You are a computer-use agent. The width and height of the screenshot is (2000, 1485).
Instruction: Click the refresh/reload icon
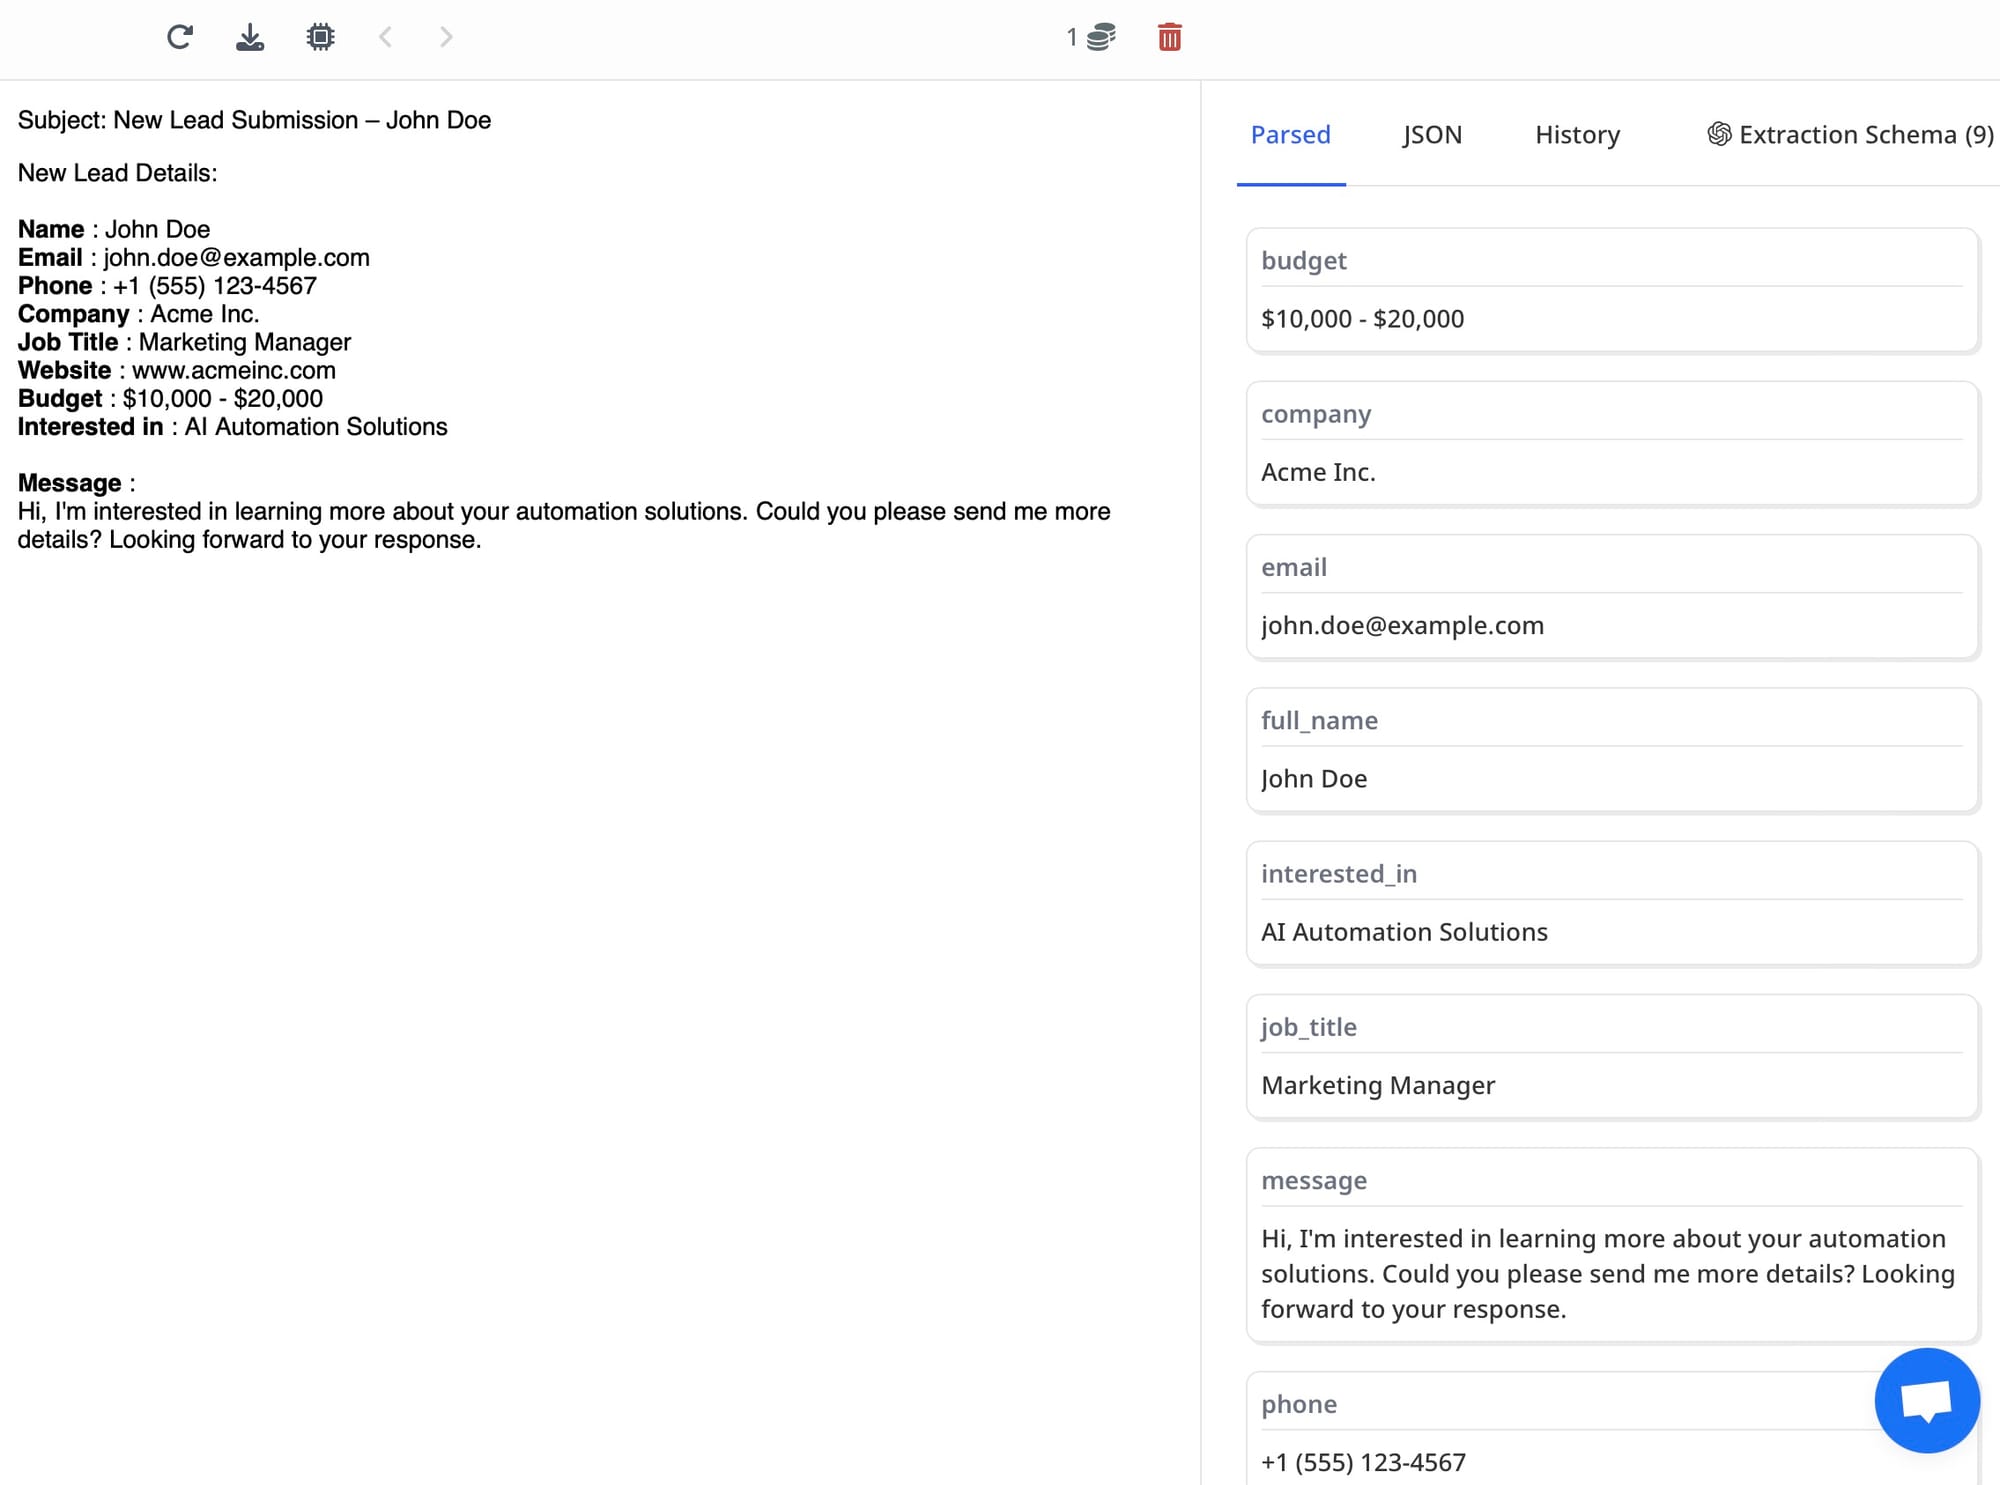(x=179, y=37)
